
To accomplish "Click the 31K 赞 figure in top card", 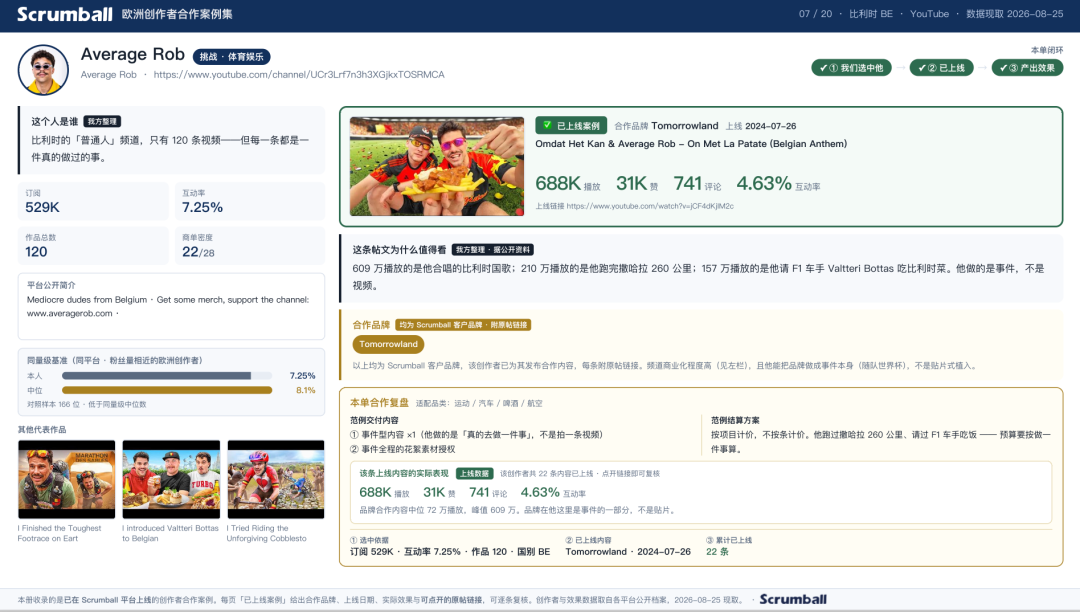I will (x=637, y=184).
